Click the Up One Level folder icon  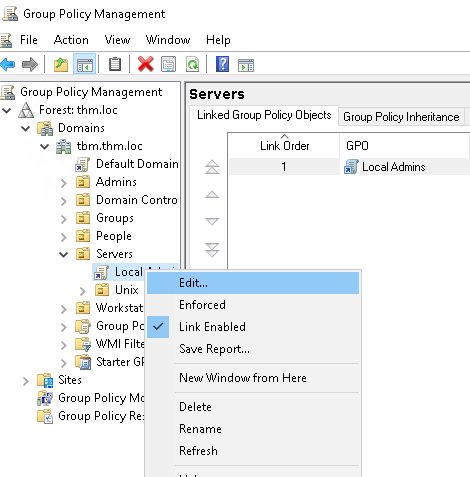pos(61,64)
